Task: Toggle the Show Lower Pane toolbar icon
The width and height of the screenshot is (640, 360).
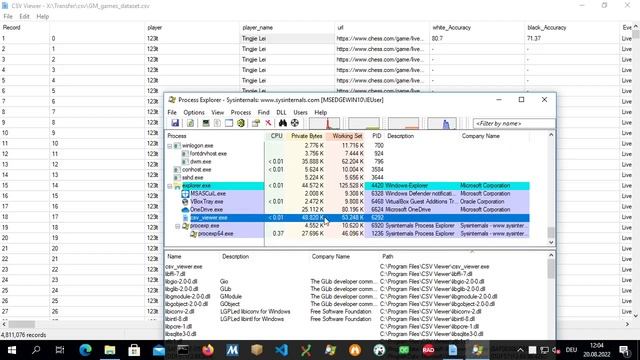Action: pyautogui.click(x=229, y=123)
